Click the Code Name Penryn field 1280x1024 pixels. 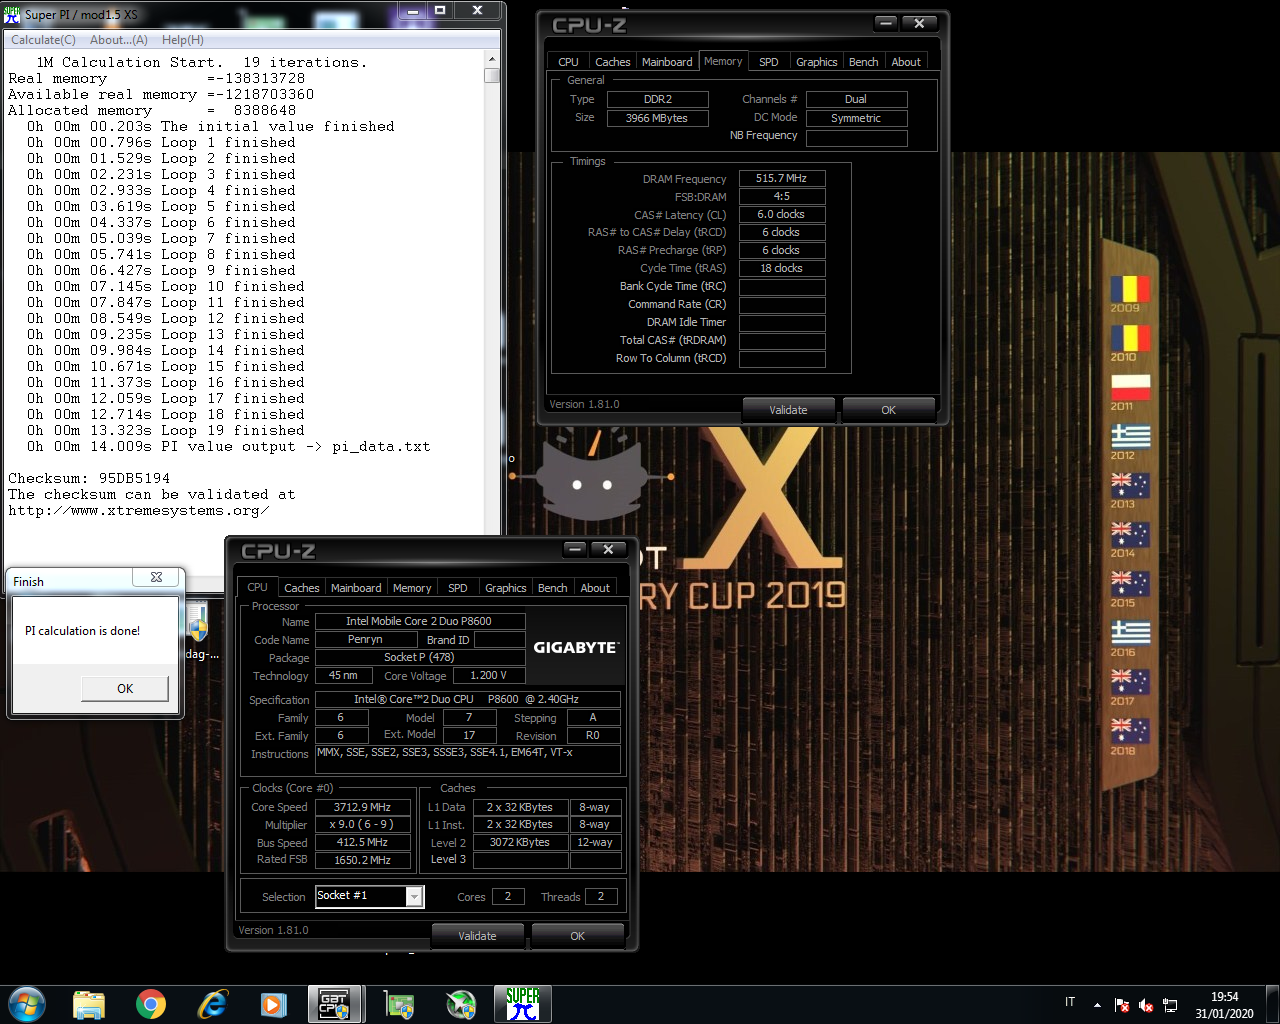366,639
